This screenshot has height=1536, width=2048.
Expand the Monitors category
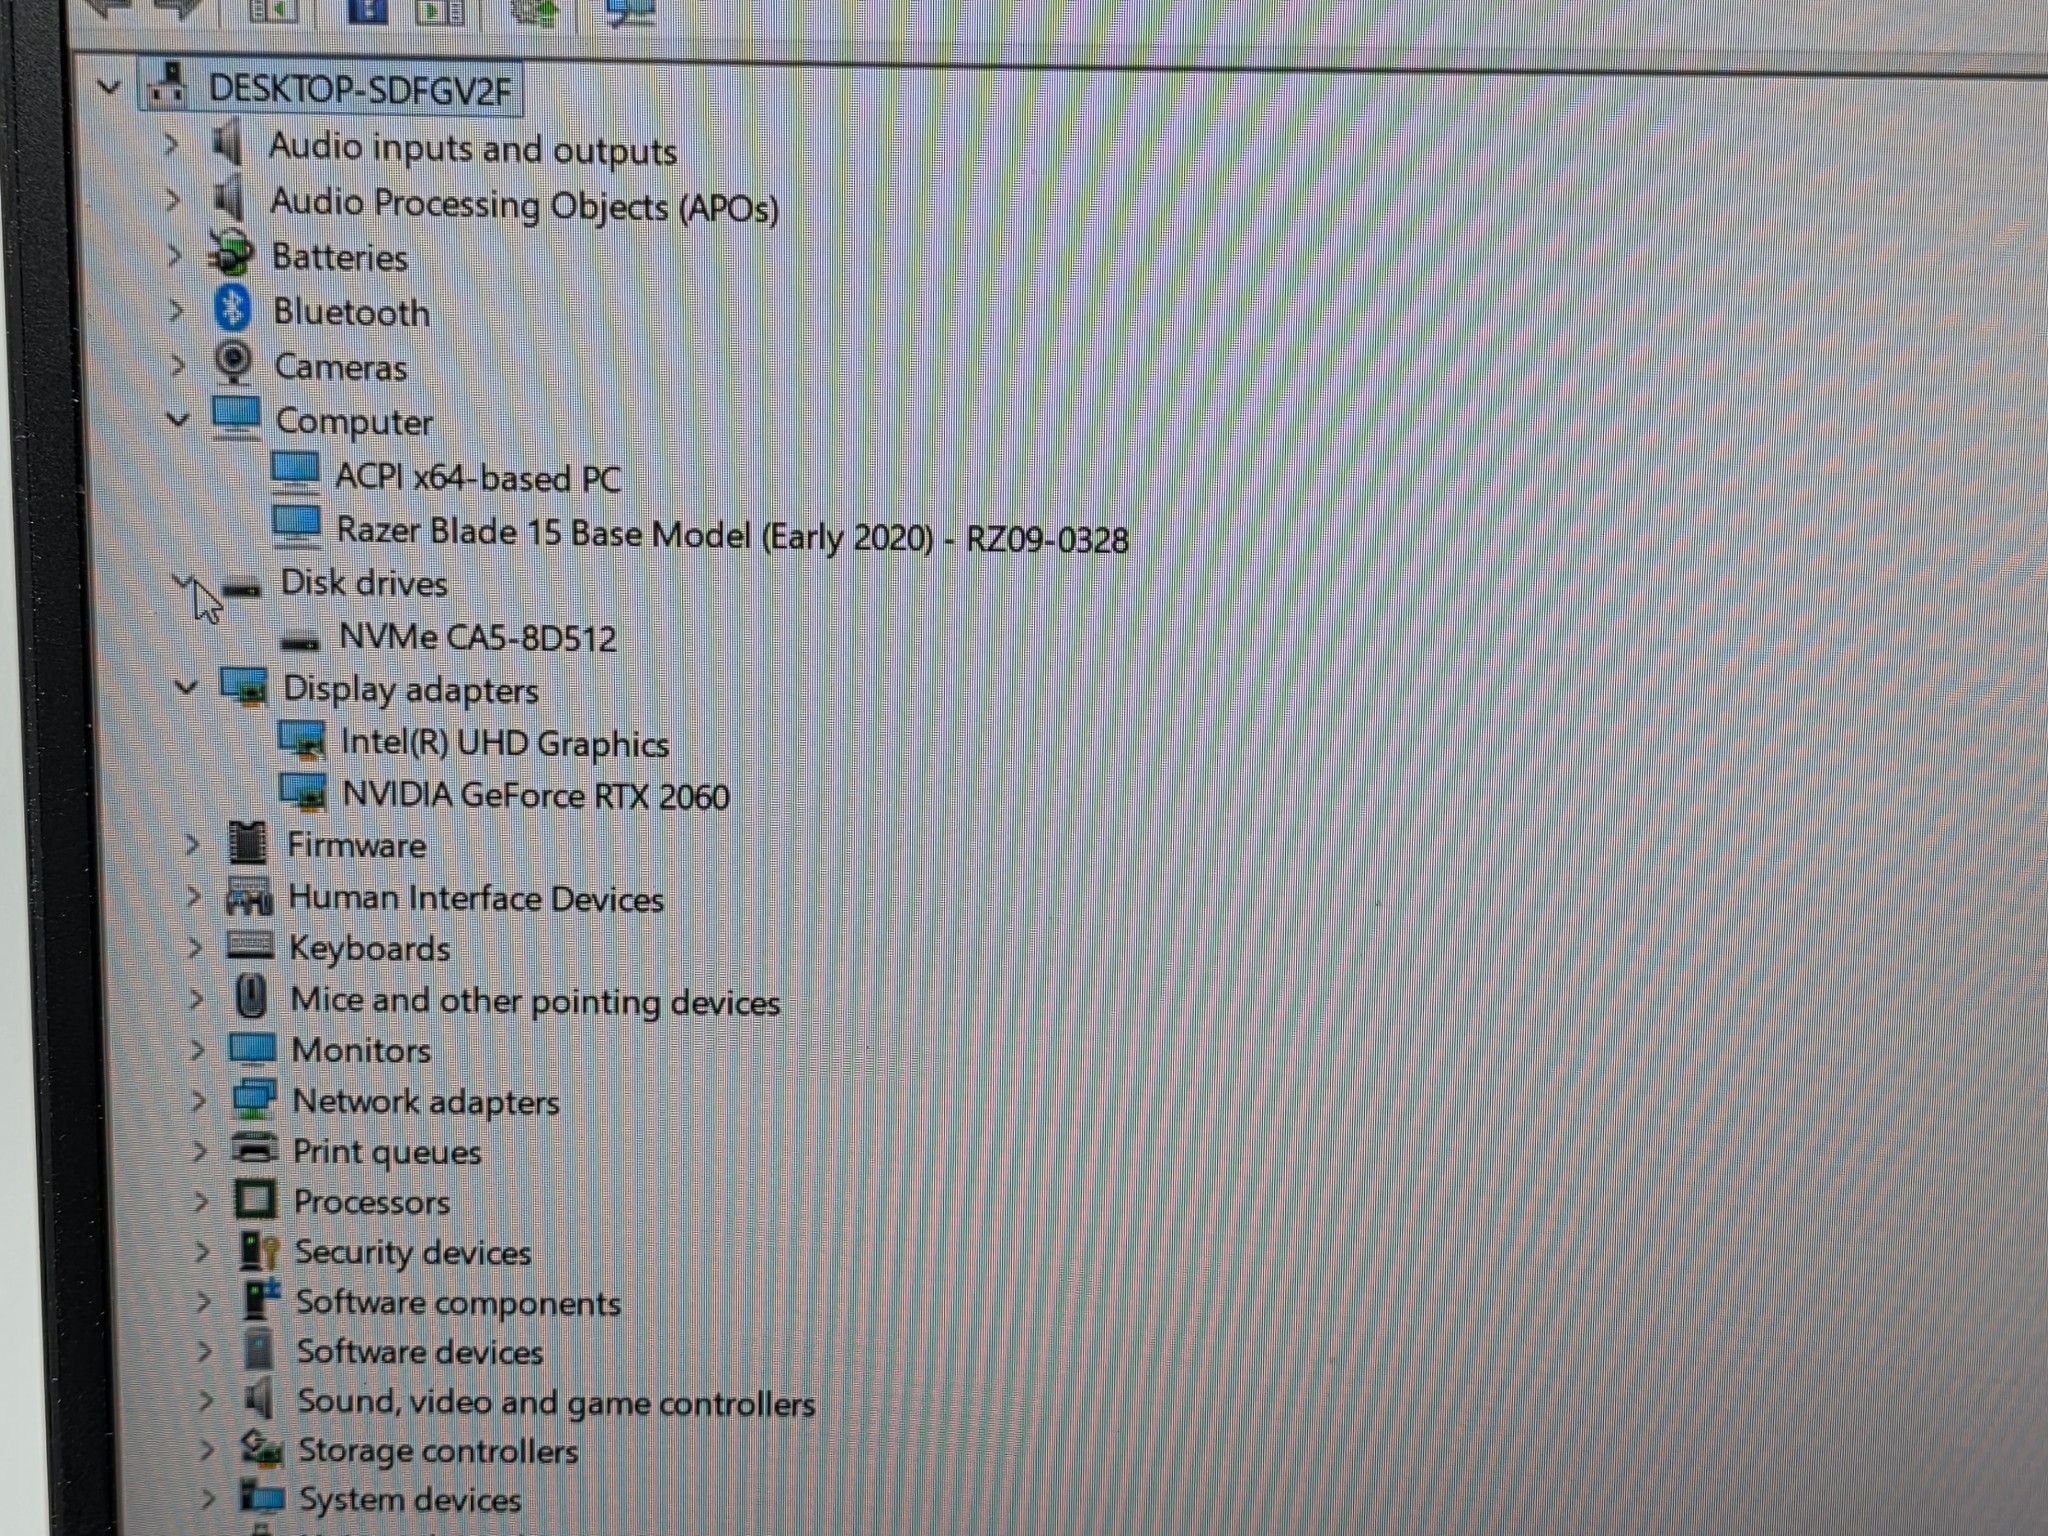pos(197,1049)
